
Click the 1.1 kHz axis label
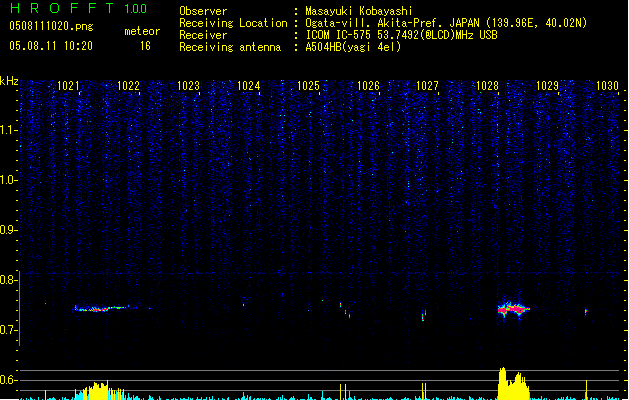tap(8, 130)
